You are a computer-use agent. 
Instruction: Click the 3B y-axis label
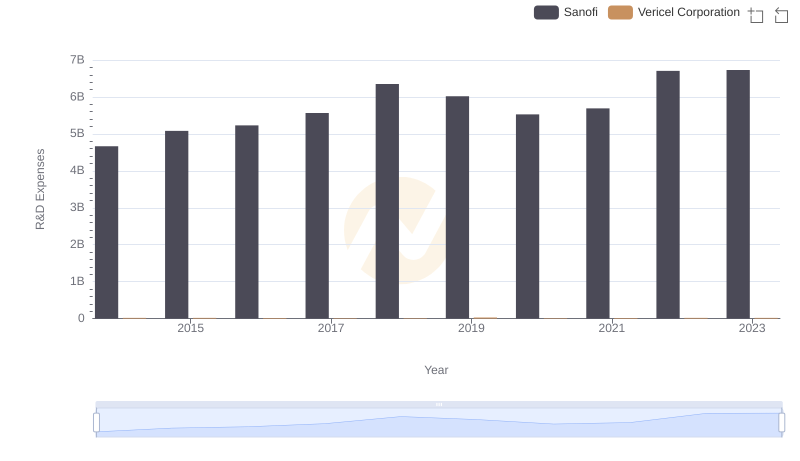tap(77, 208)
